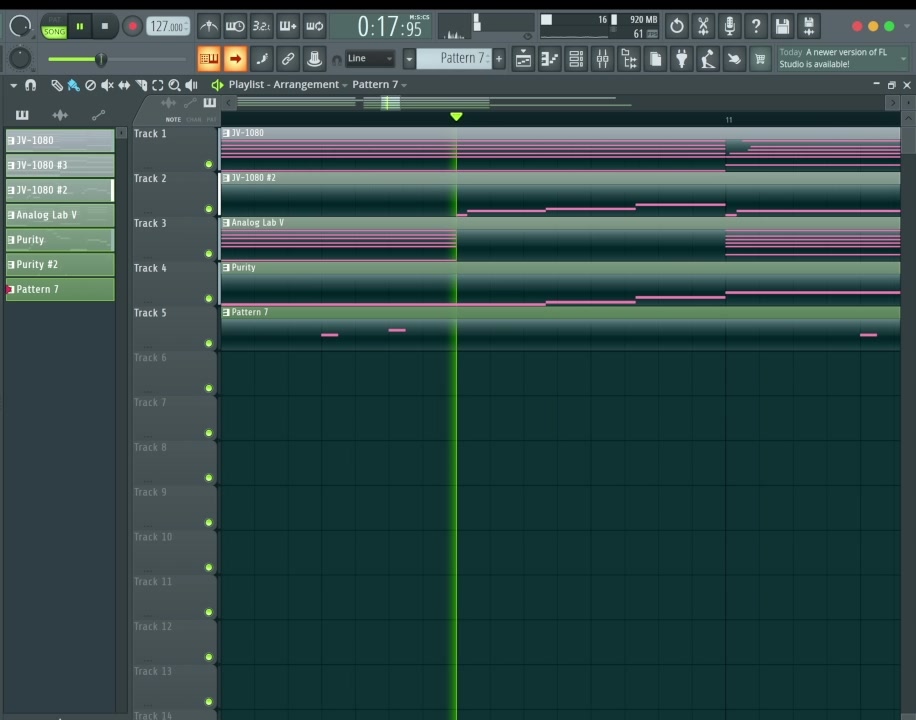Viewport: 916px width, 720px height.
Task: Open the Line snap dropdown
Action: point(369,58)
